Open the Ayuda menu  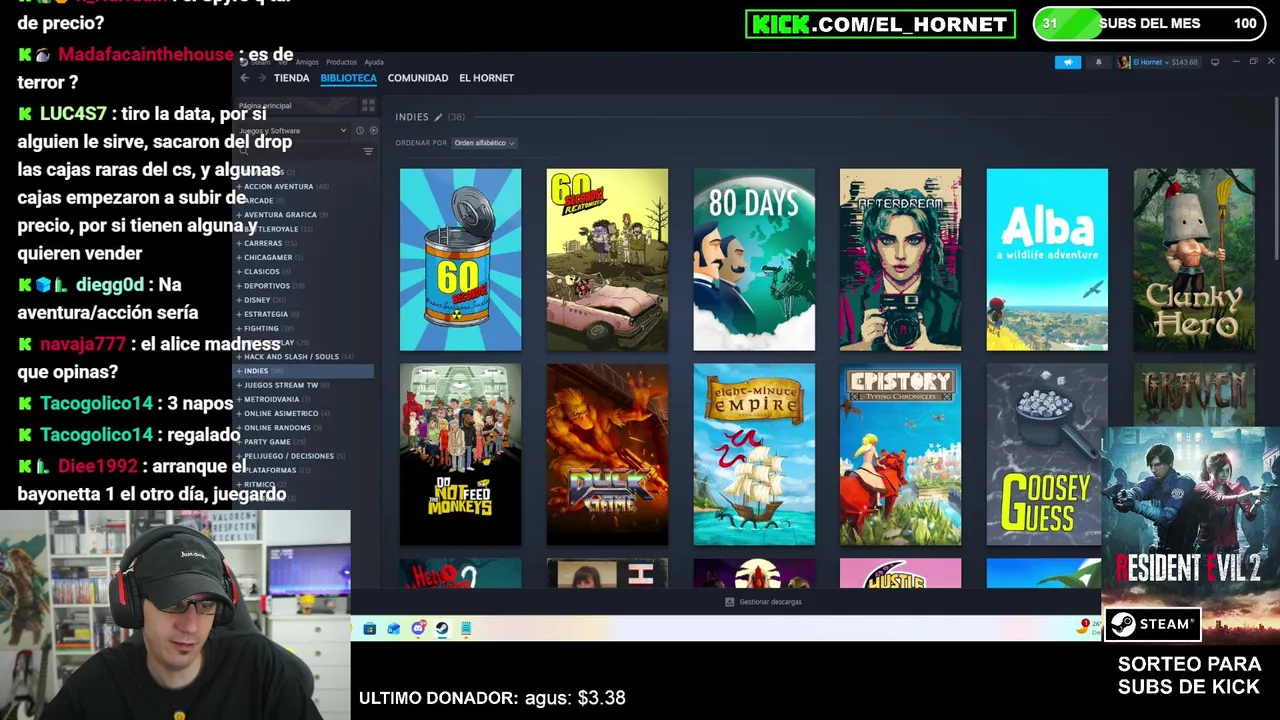[x=374, y=62]
